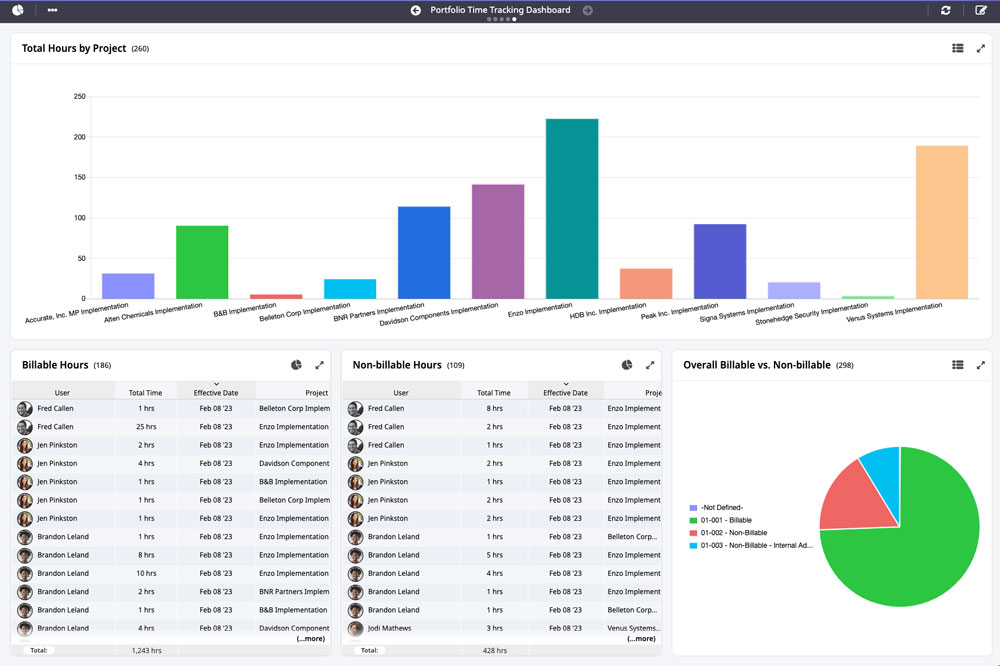This screenshot has height=666, width=1000.
Task: Expand the Total Hours by Project chart fullscreen
Action: pyautogui.click(x=981, y=47)
